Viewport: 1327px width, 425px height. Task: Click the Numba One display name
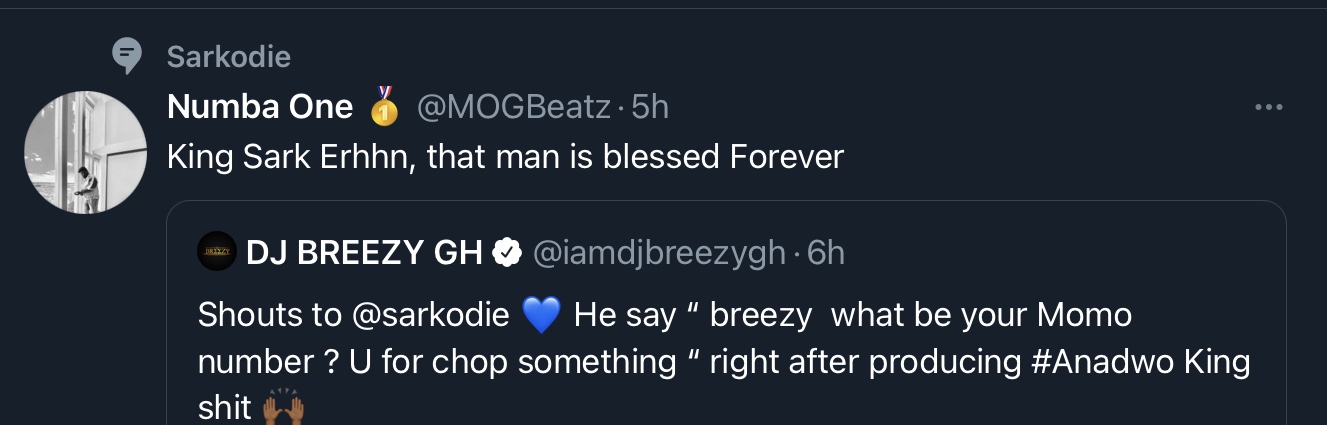(260, 107)
